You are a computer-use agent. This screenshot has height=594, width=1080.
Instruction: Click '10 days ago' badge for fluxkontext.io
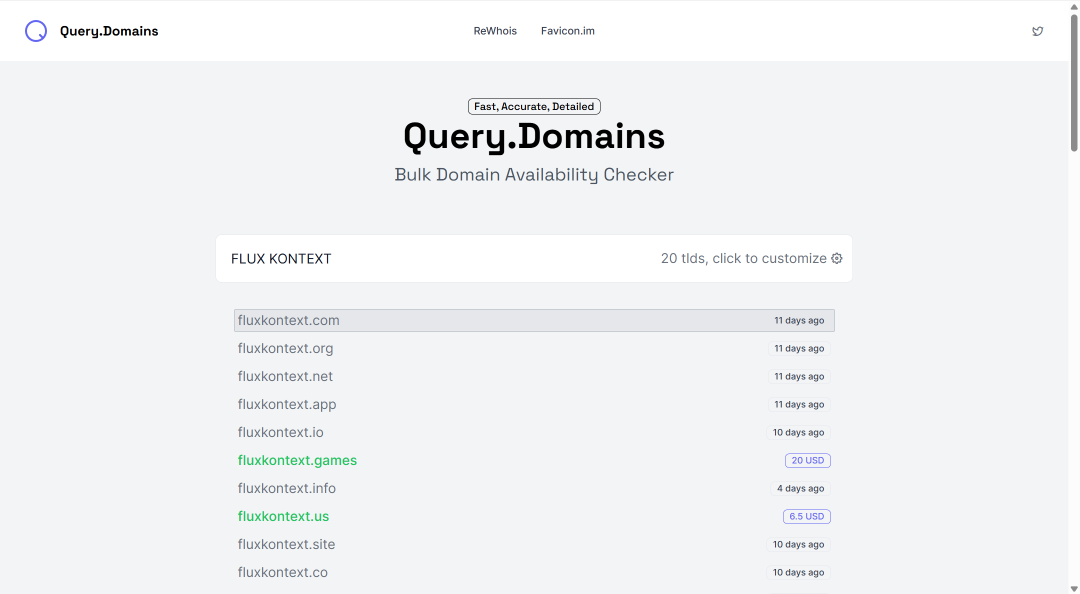tap(798, 433)
